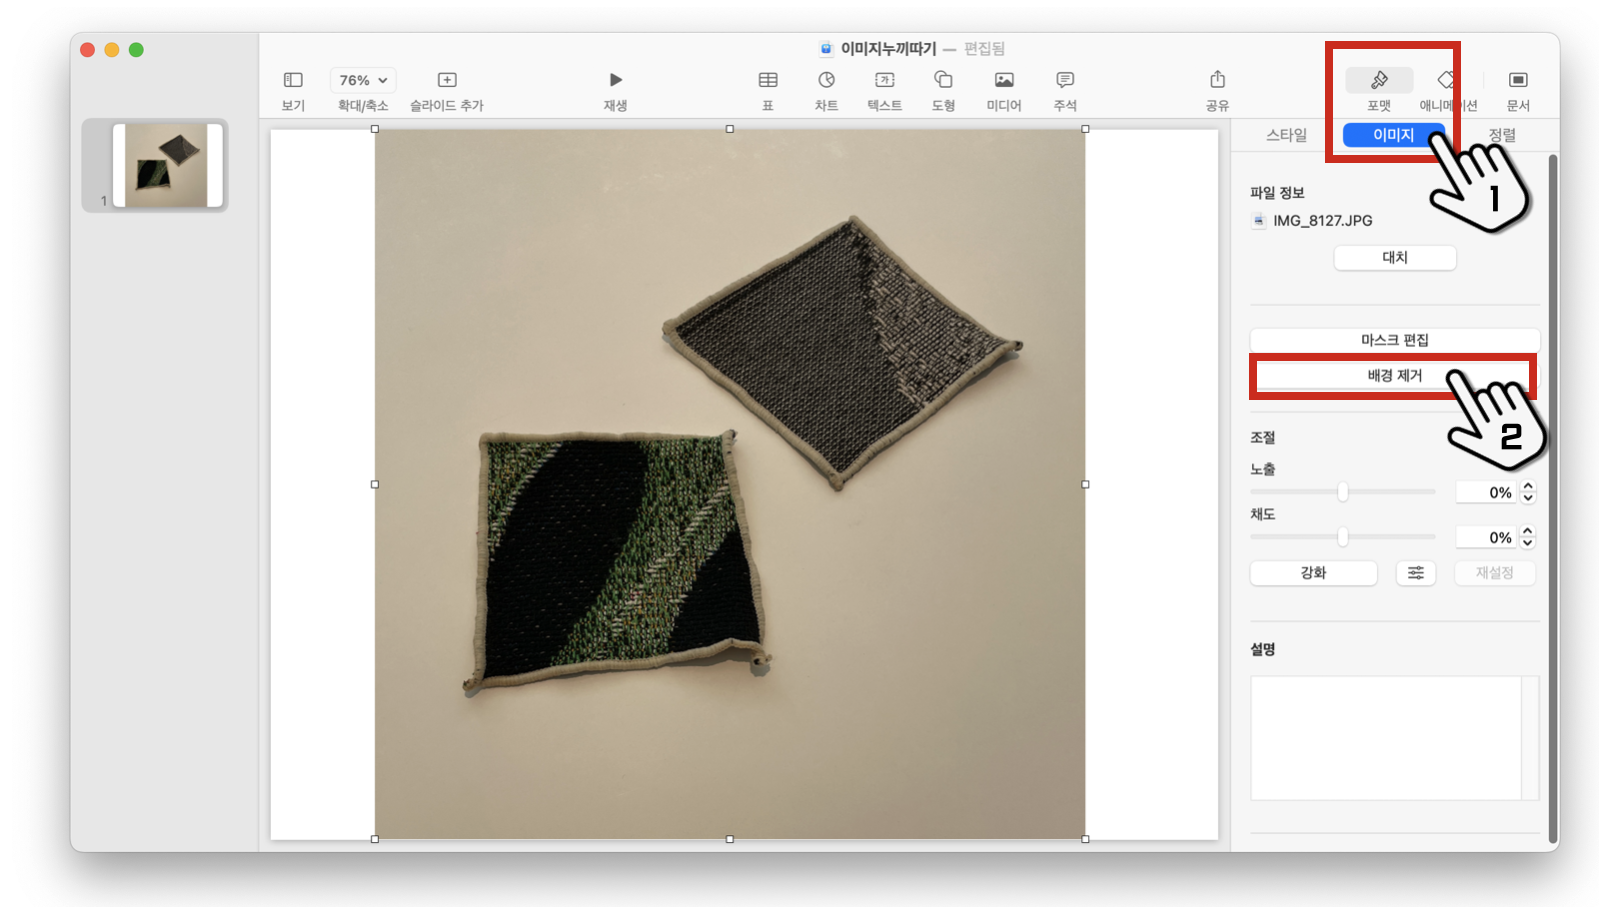The image size is (1606, 916).
Task: Click the 재설정 reset button
Action: pos(1495,573)
